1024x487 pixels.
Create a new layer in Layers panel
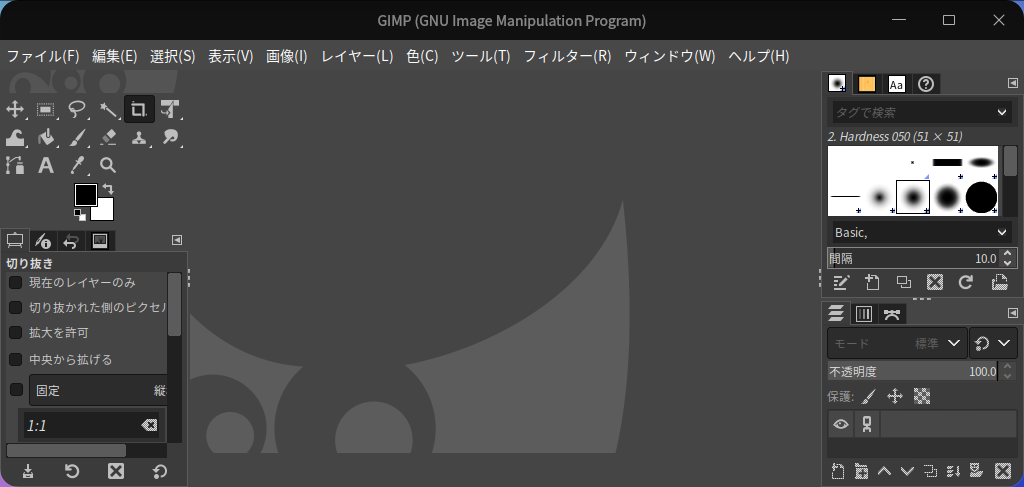[x=838, y=471]
